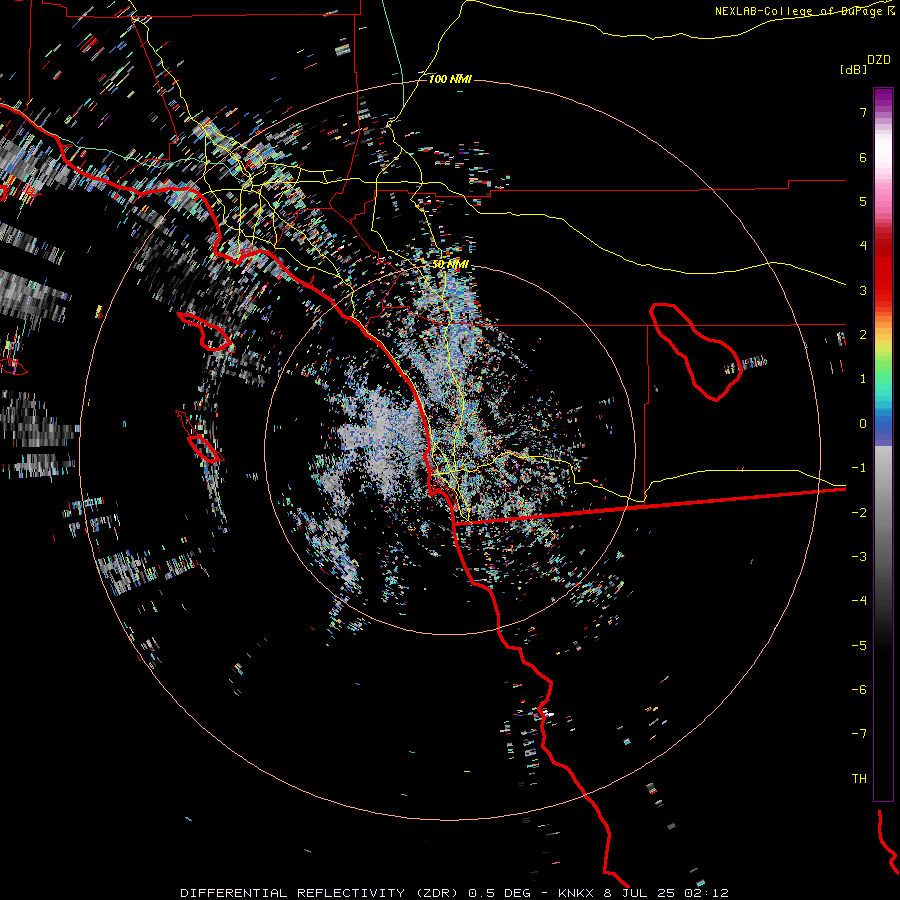Click the -5 value on the color scale

[x=859, y=646]
